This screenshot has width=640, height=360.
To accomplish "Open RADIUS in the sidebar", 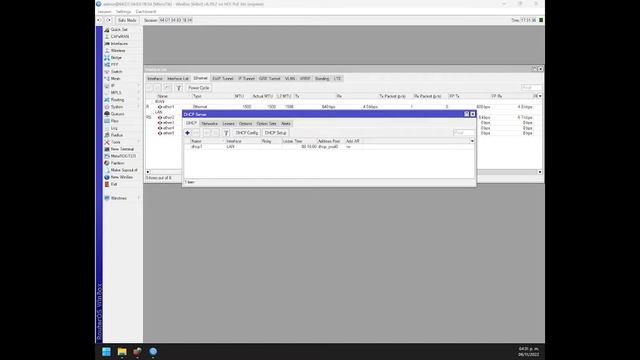I will tap(117, 135).
